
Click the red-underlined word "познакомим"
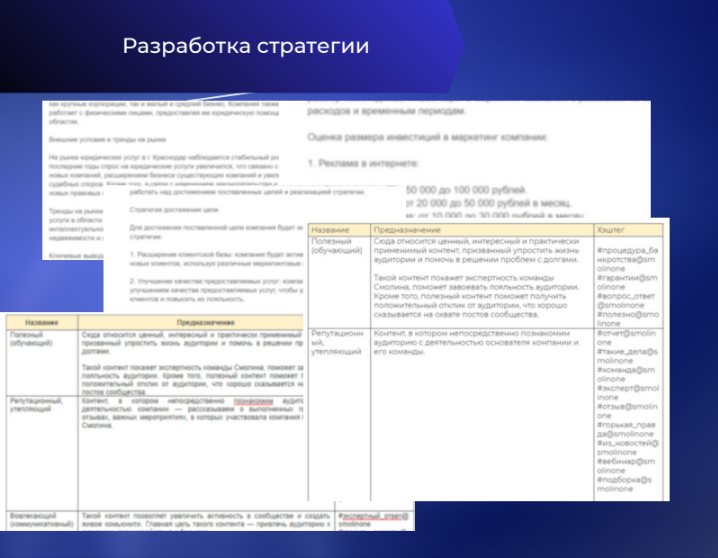(253, 401)
